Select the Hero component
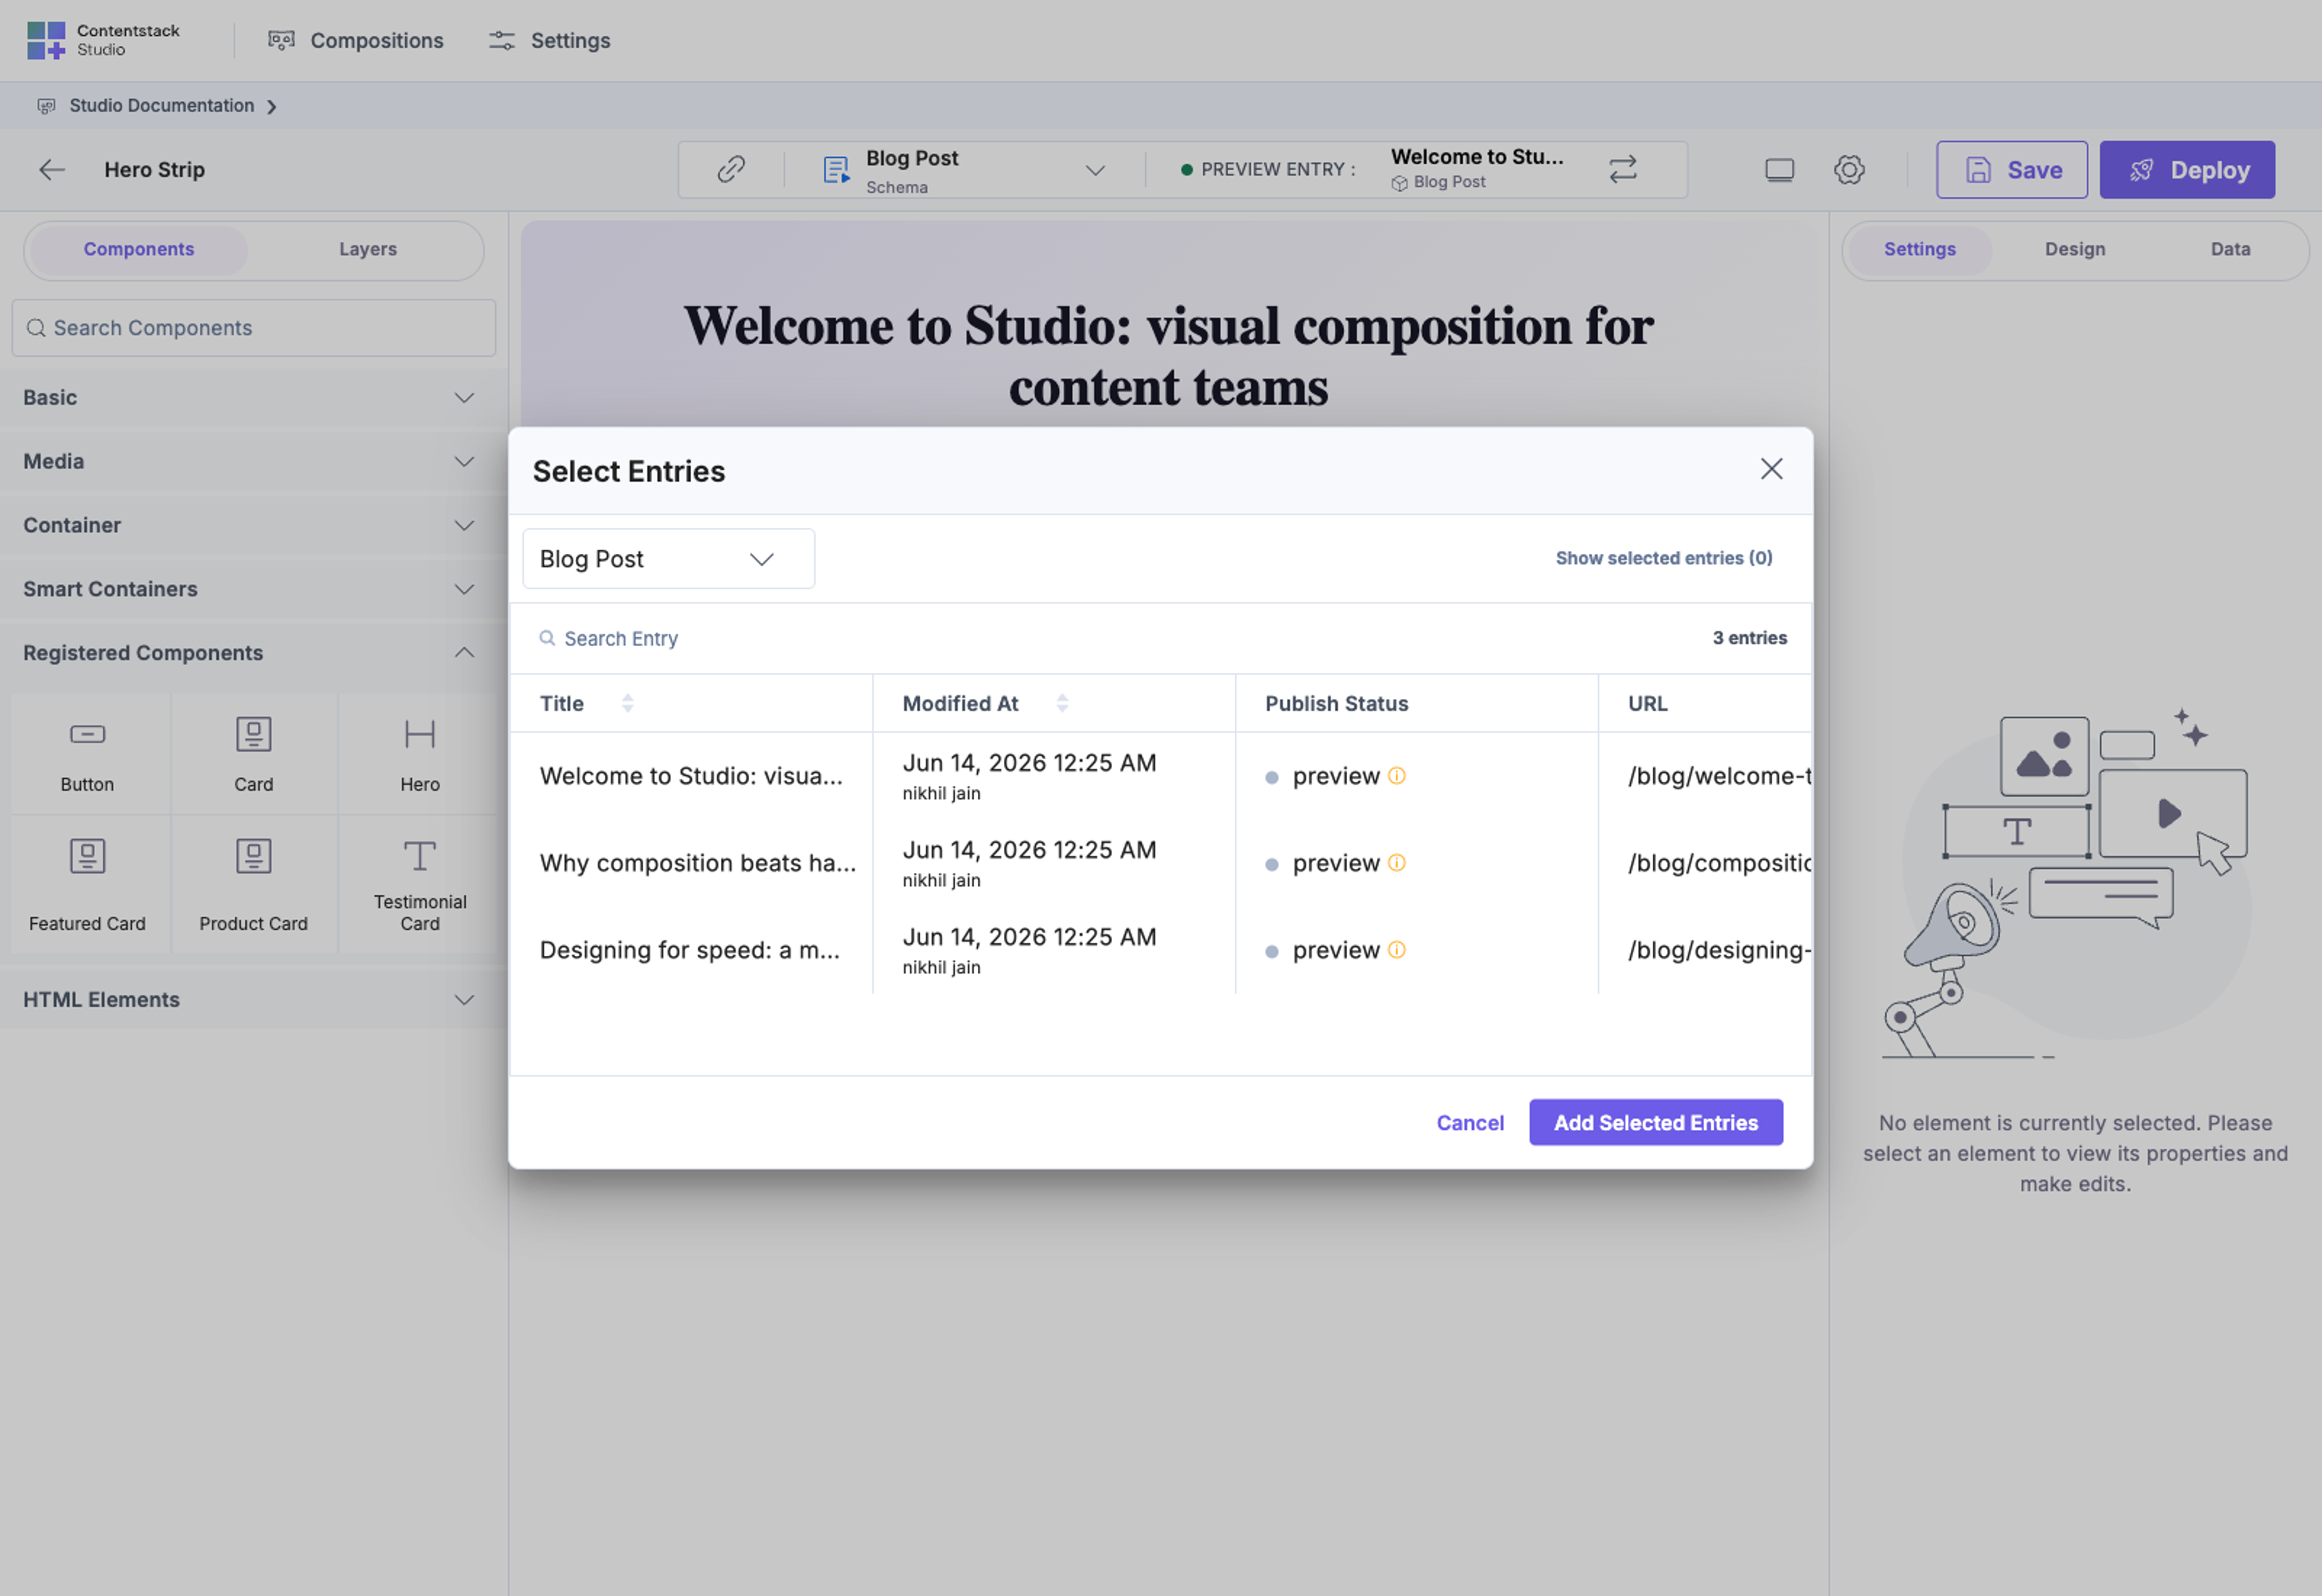Viewport: 2322px width, 1596px height. [x=420, y=754]
